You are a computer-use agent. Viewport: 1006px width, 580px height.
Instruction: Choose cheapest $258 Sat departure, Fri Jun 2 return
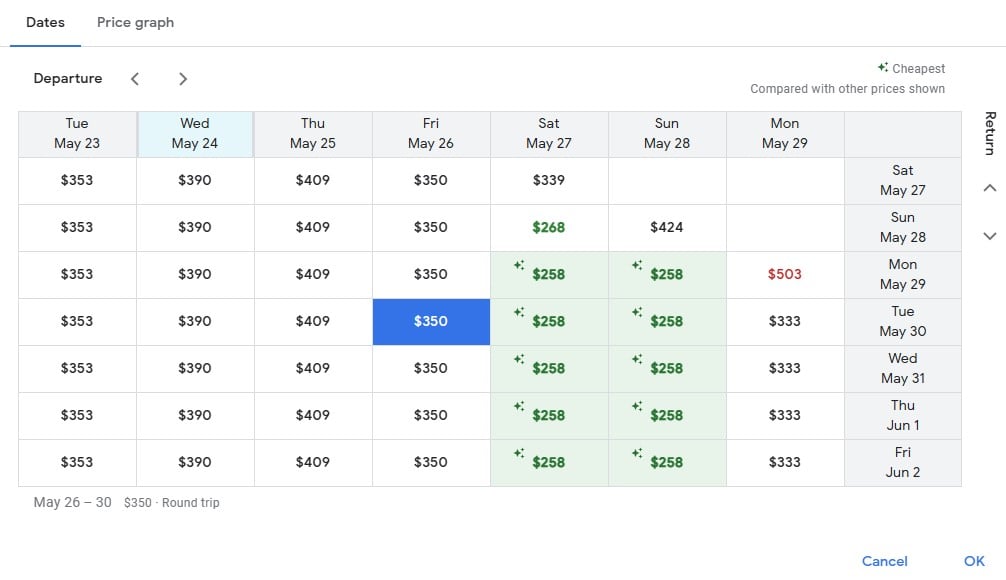click(x=549, y=463)
